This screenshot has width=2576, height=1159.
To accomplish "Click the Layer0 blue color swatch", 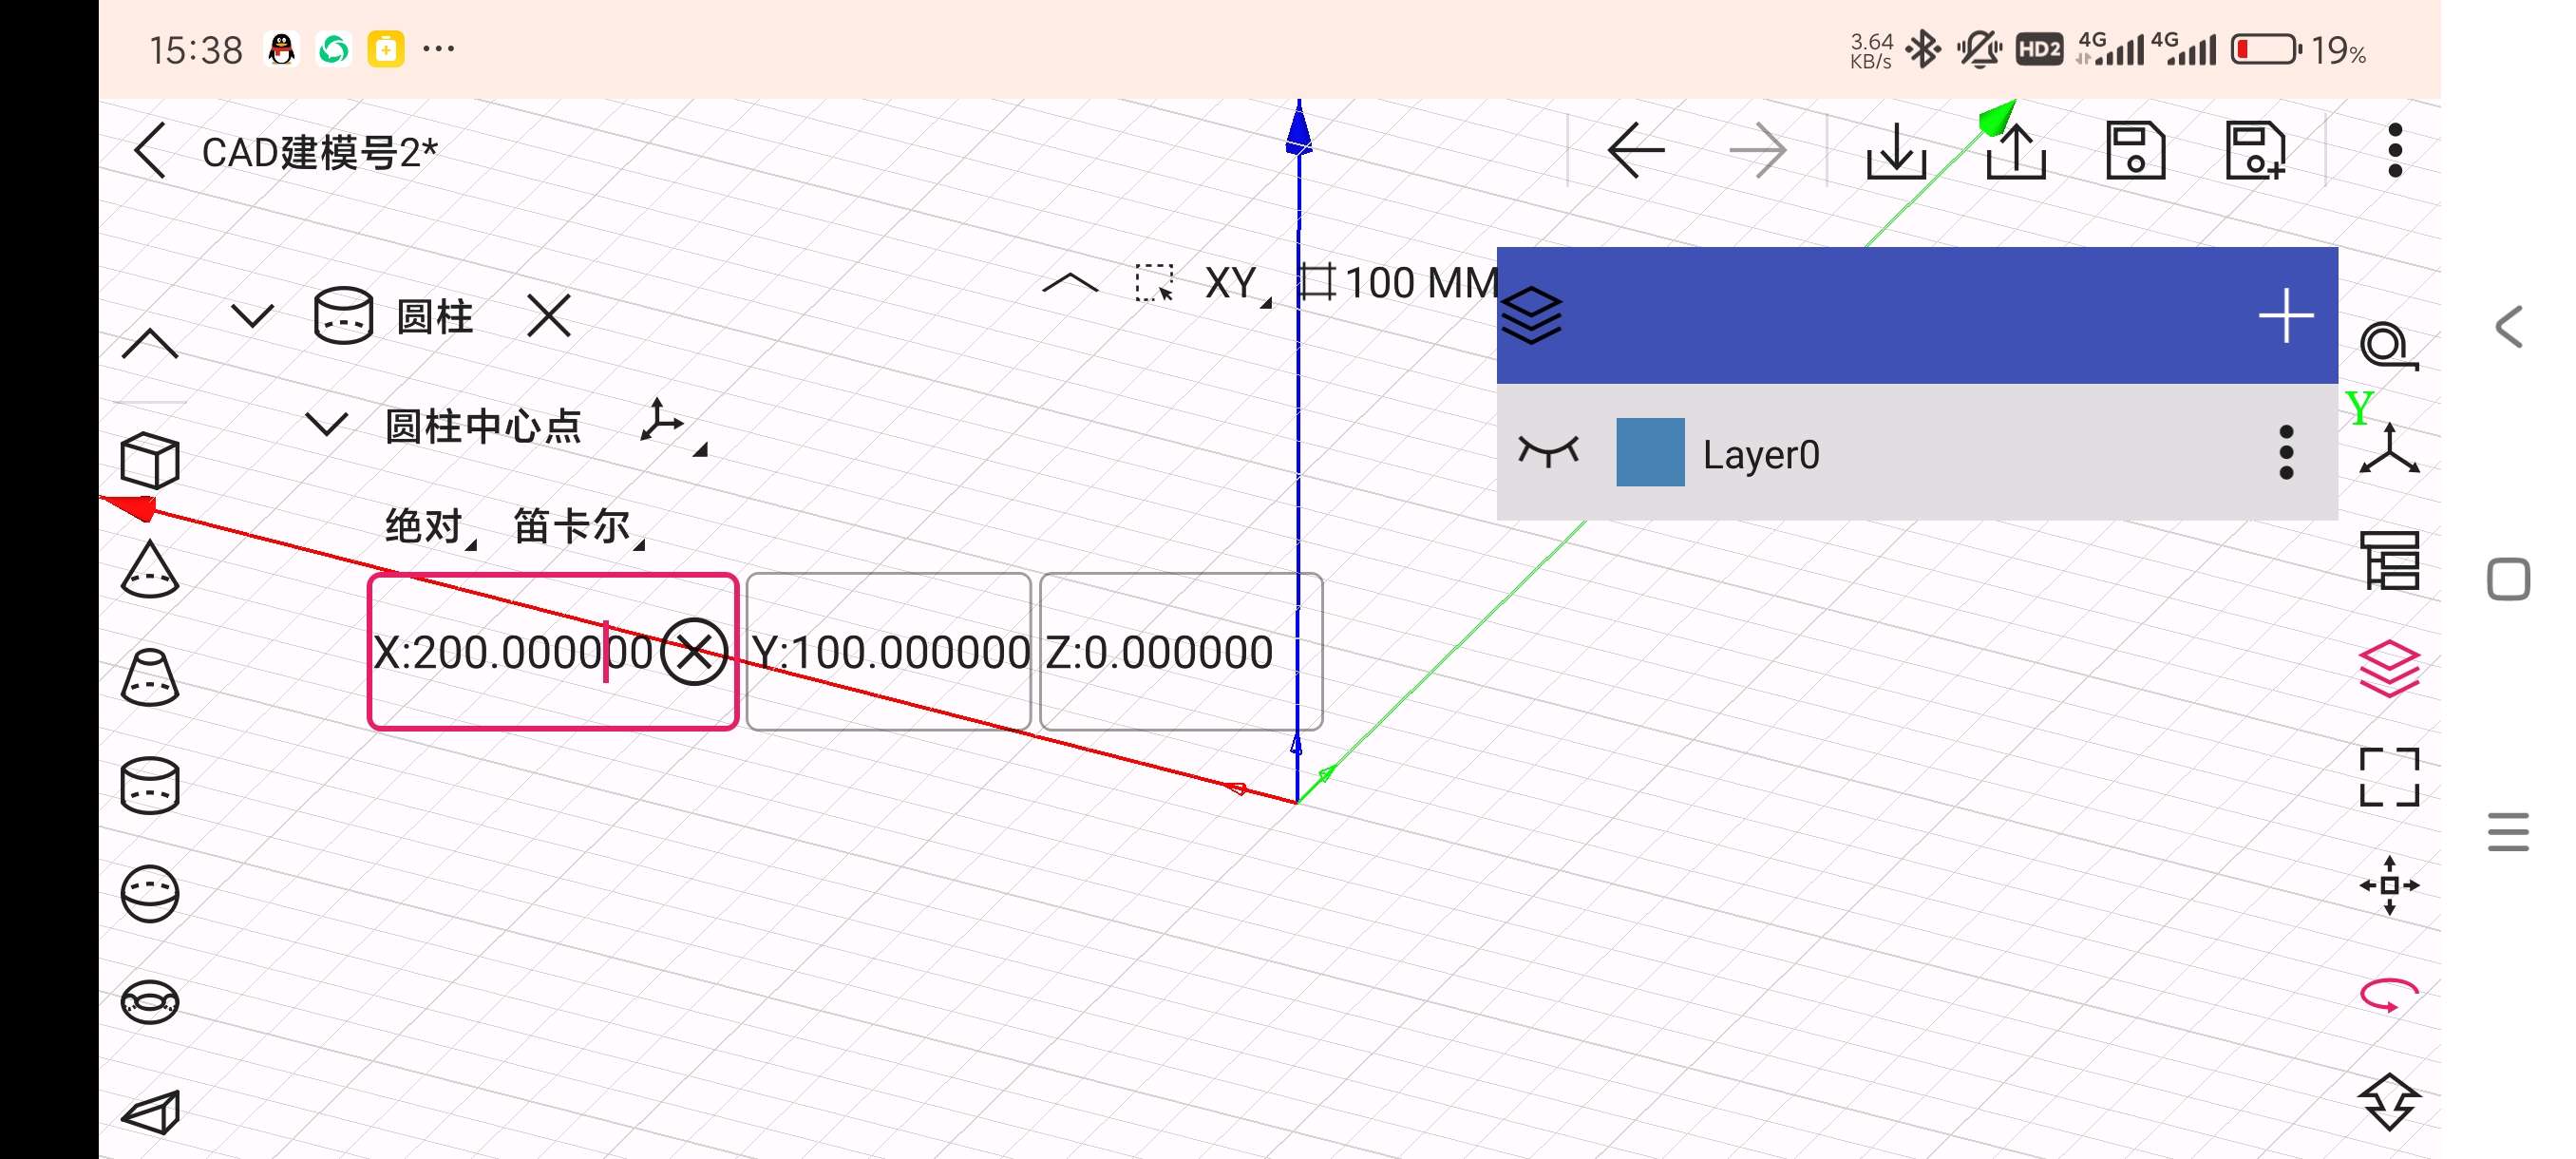I will coord(1649,452).
